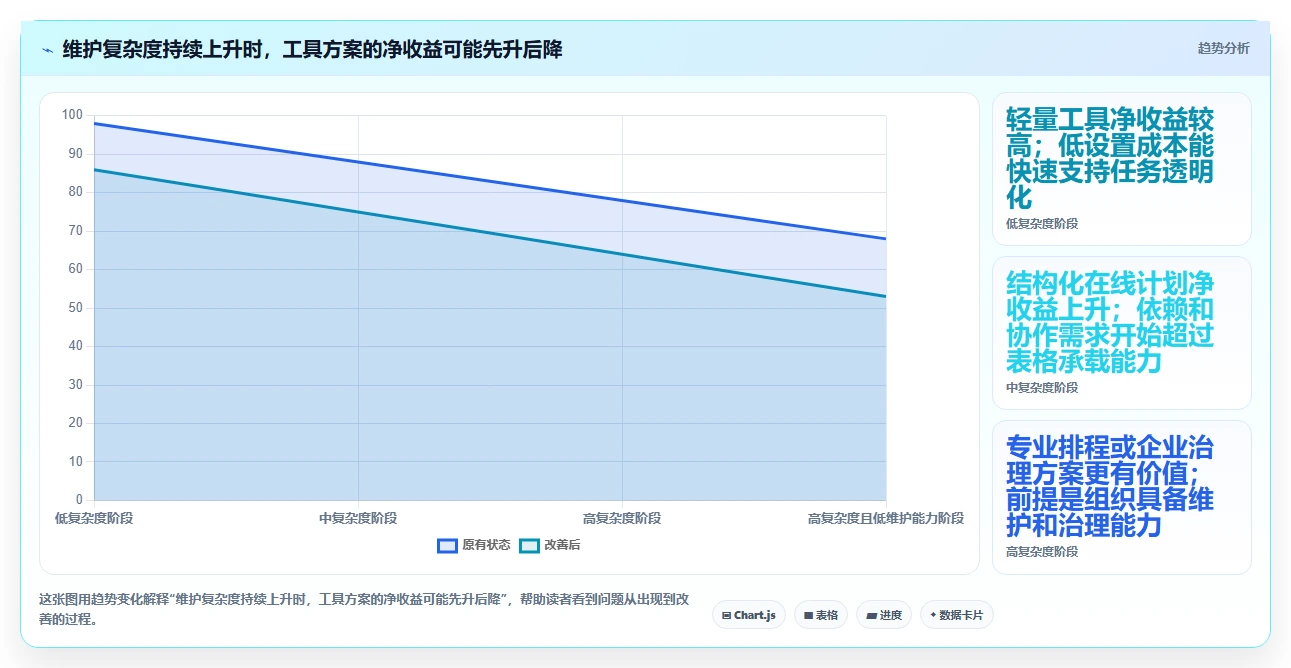Click the 低复杂度阶段 x-axis label

point(94,518)
